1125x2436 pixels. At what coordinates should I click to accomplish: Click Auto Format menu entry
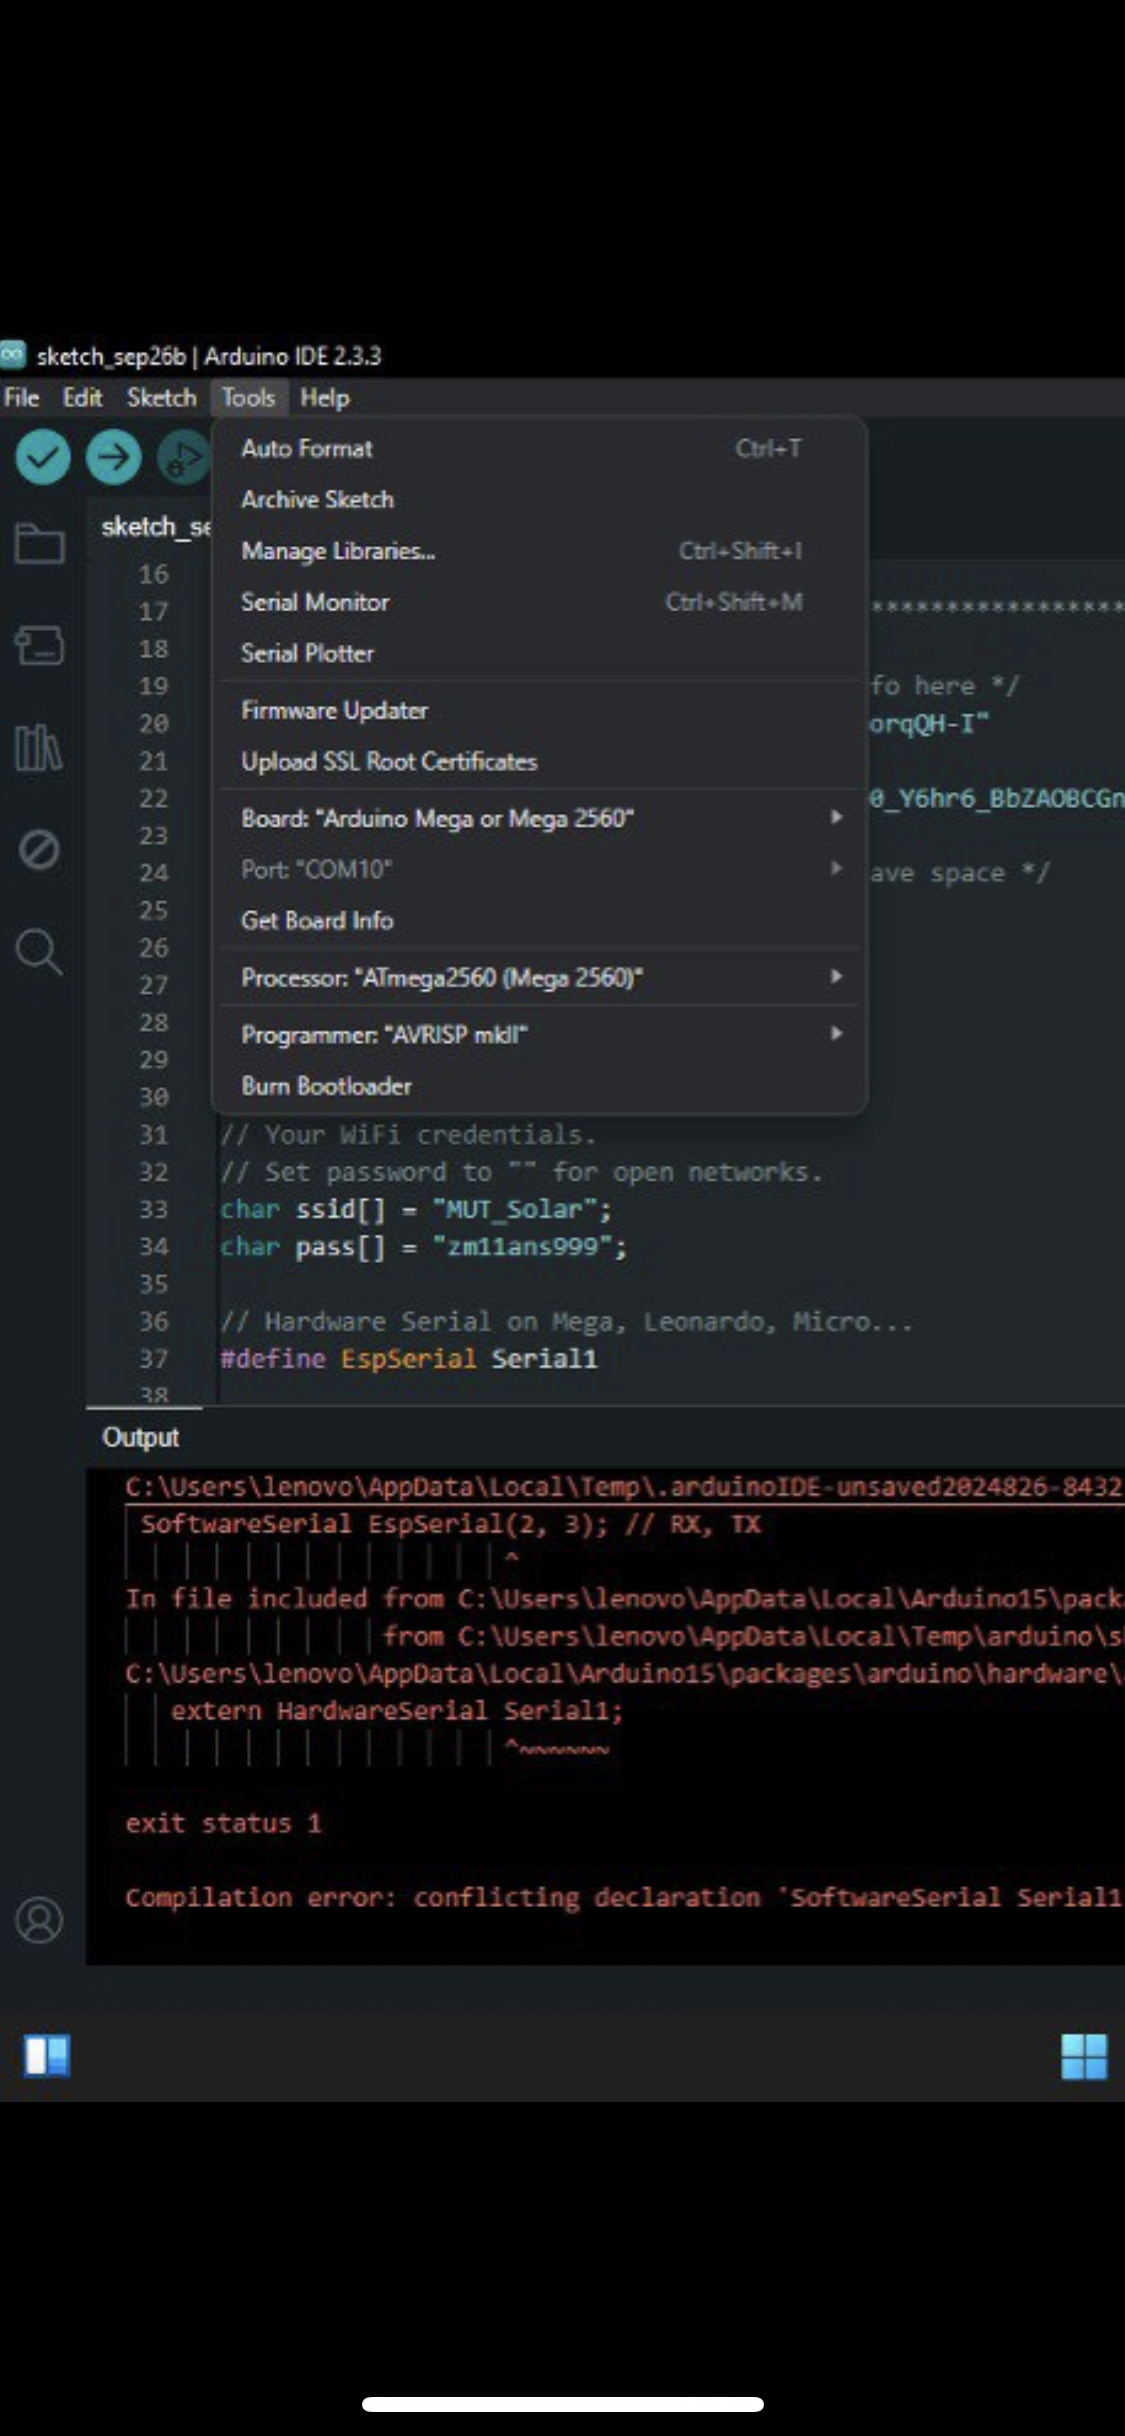306,449
